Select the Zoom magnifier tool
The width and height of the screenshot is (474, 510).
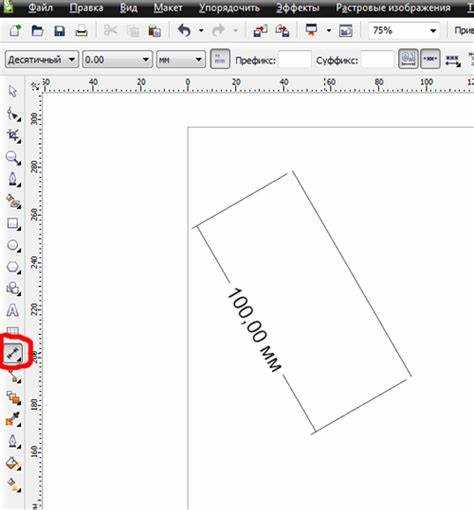tap(13, 158)
